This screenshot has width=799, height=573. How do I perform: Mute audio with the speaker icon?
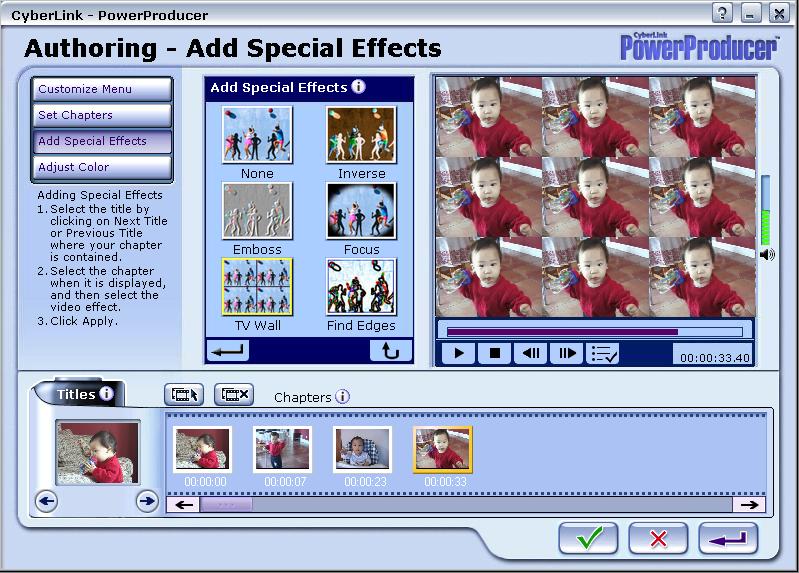[x=767, y=255]
